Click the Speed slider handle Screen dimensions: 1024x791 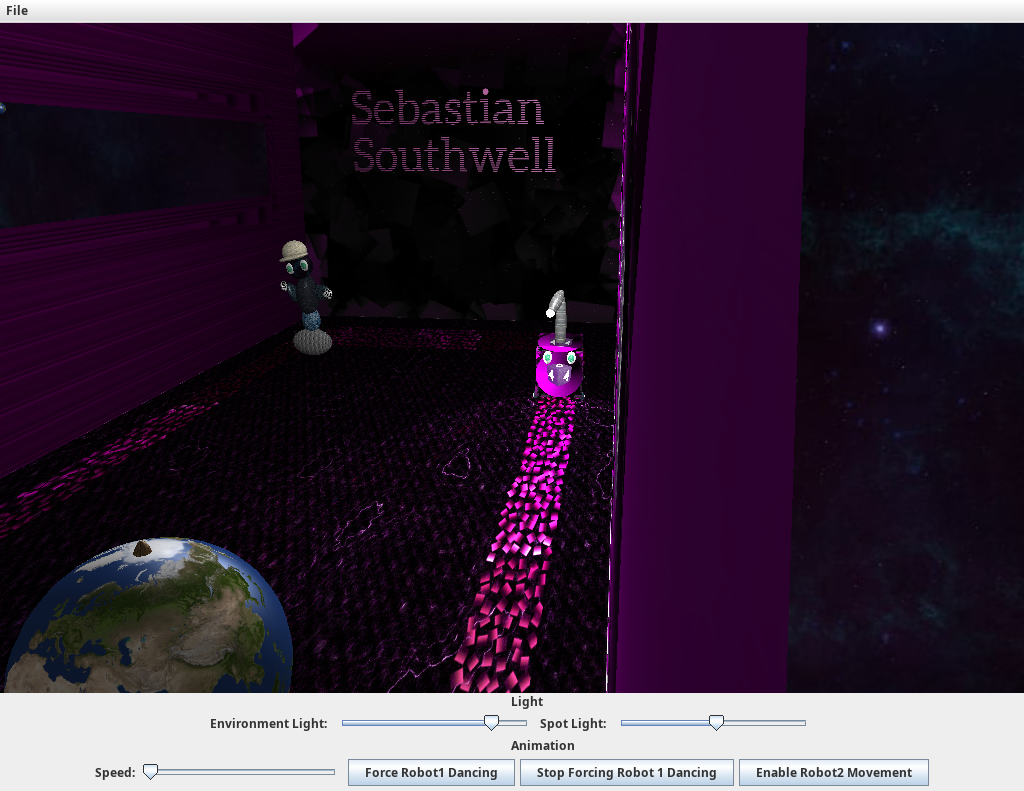[x=150, y=772]
